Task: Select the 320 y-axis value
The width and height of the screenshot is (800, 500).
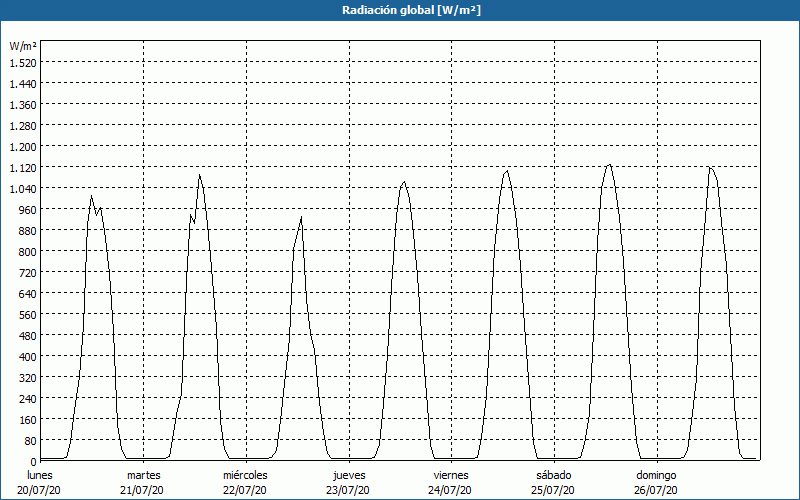Action: click(x=28, y=378)
